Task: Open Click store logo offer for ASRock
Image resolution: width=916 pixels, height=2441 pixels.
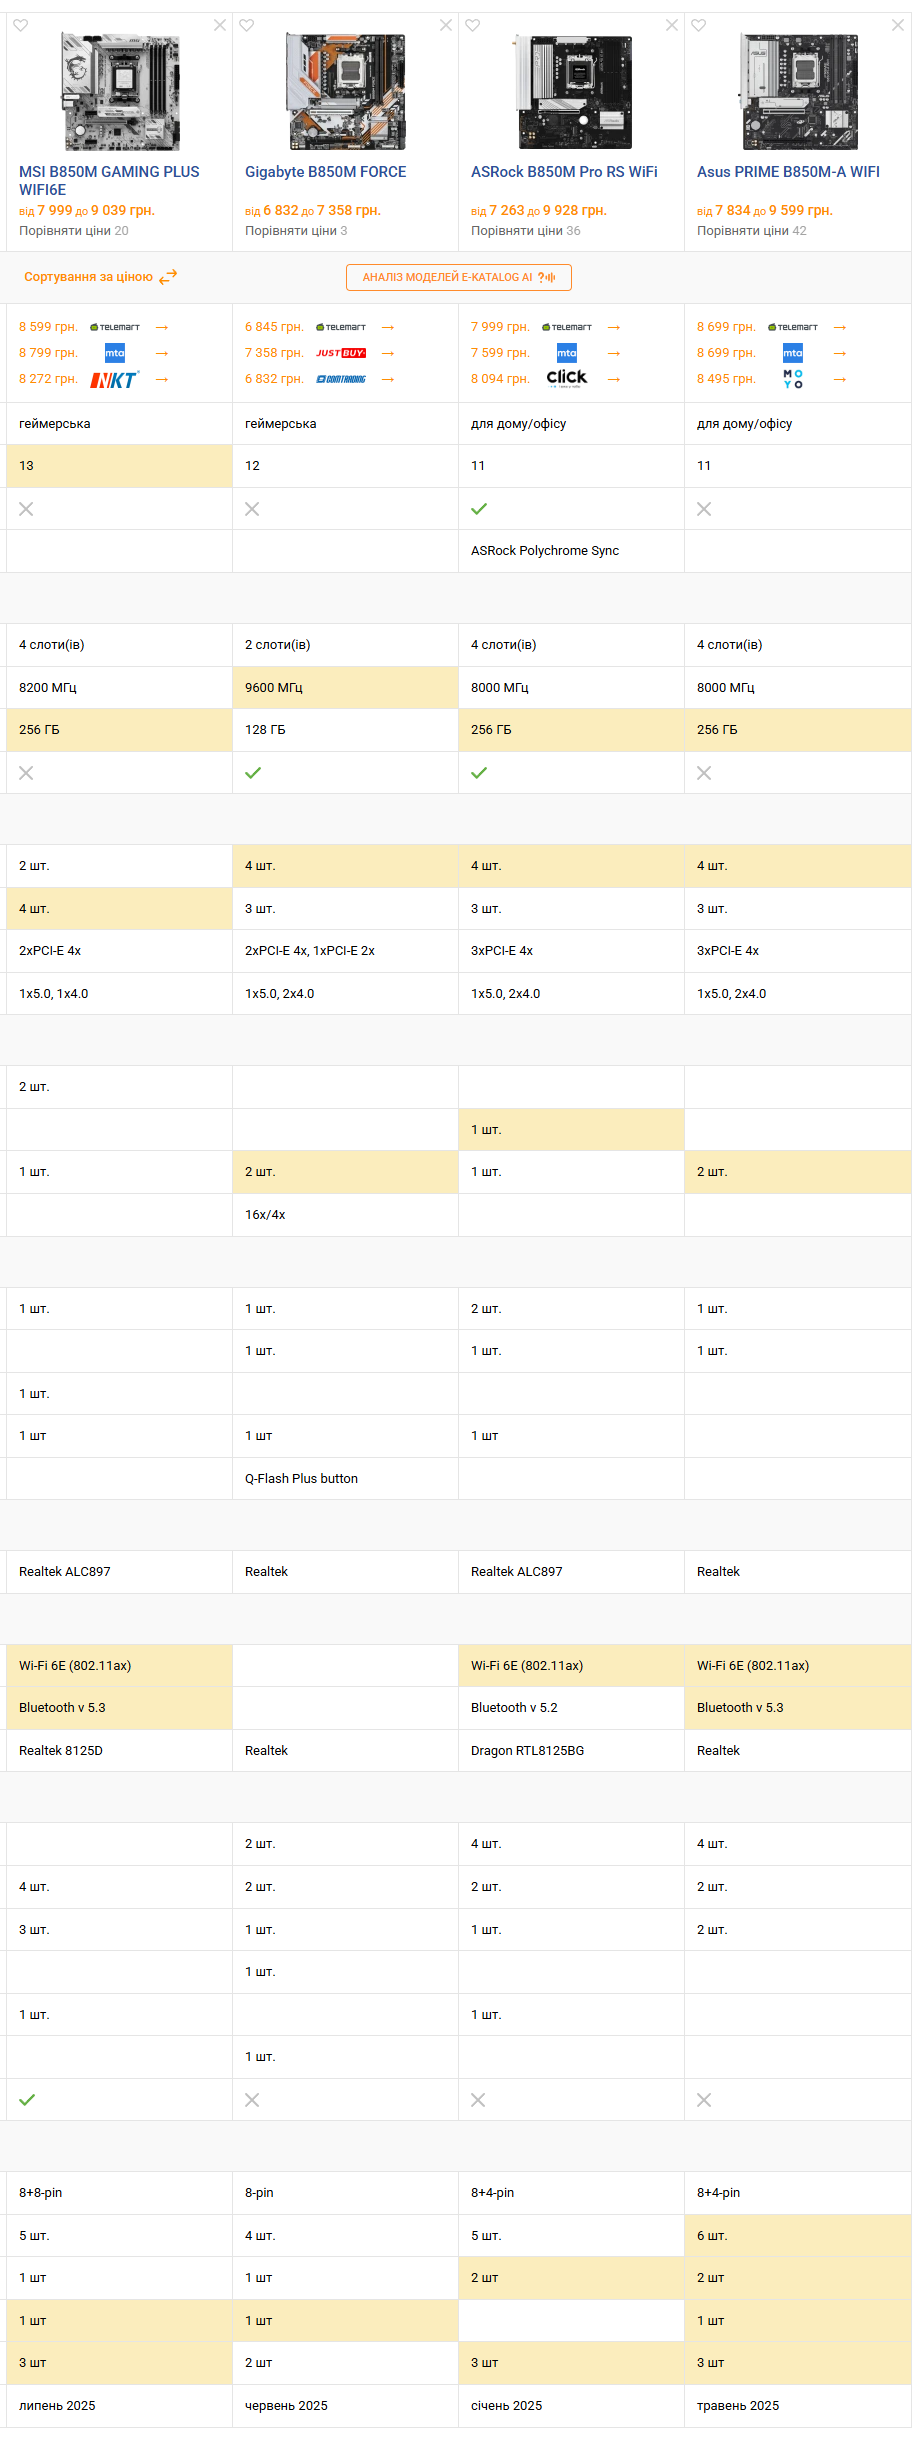Action: click(567, 378)
